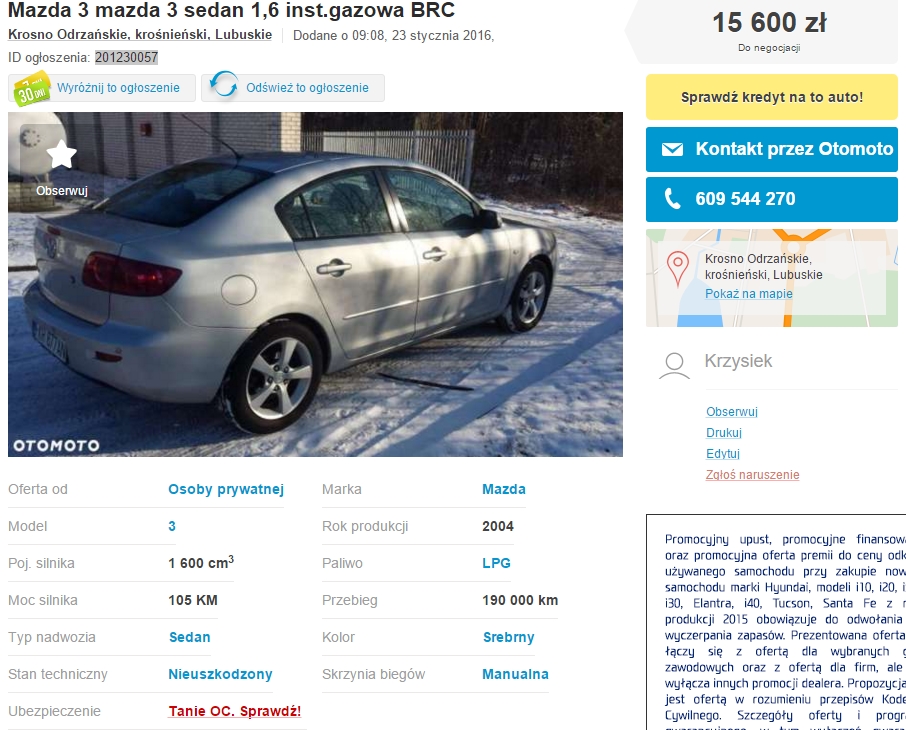906x730 pixels.
Task: Click Tanie OC. Sprawdź! link
Action: coord(235,711)
